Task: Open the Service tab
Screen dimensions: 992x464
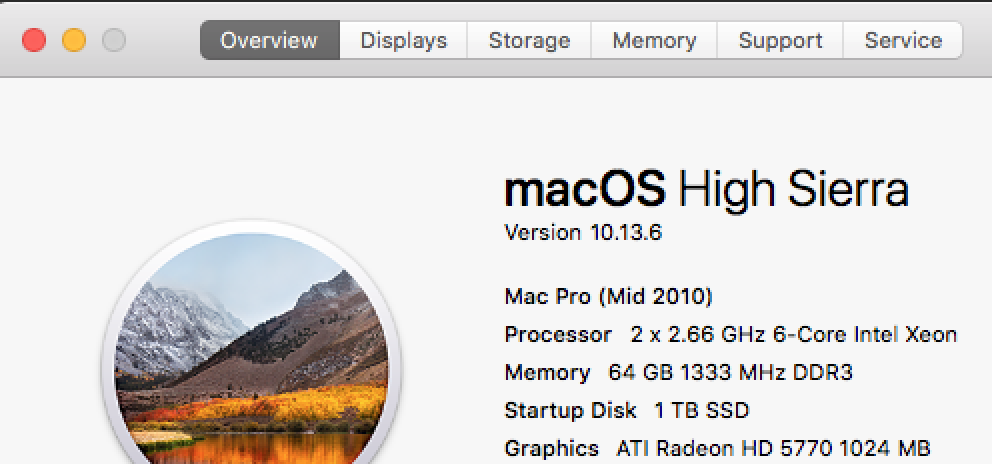Action: pos(903,41)
